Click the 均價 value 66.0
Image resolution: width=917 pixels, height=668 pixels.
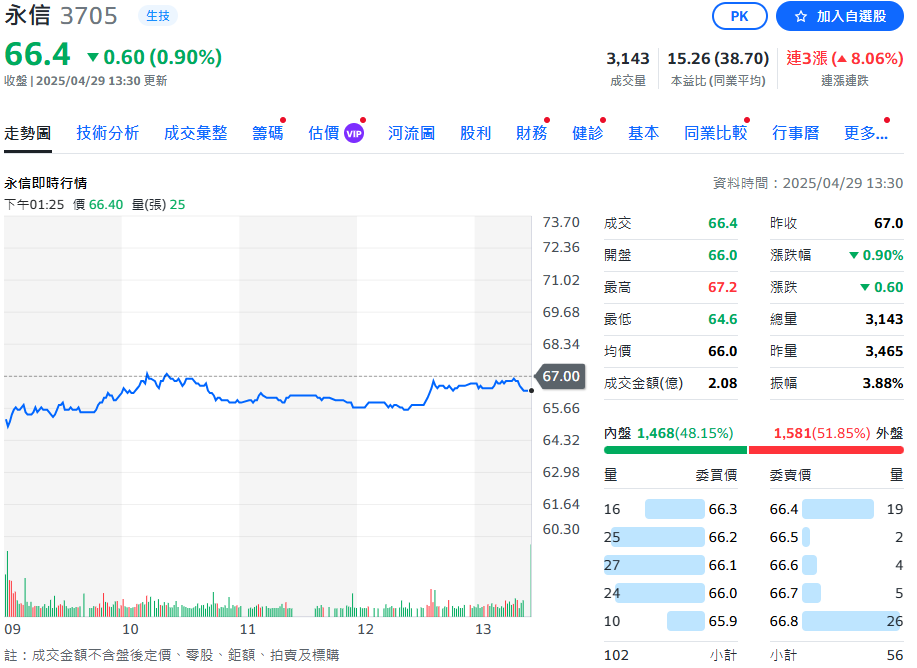pyautogui.click(x=722, y=352)
